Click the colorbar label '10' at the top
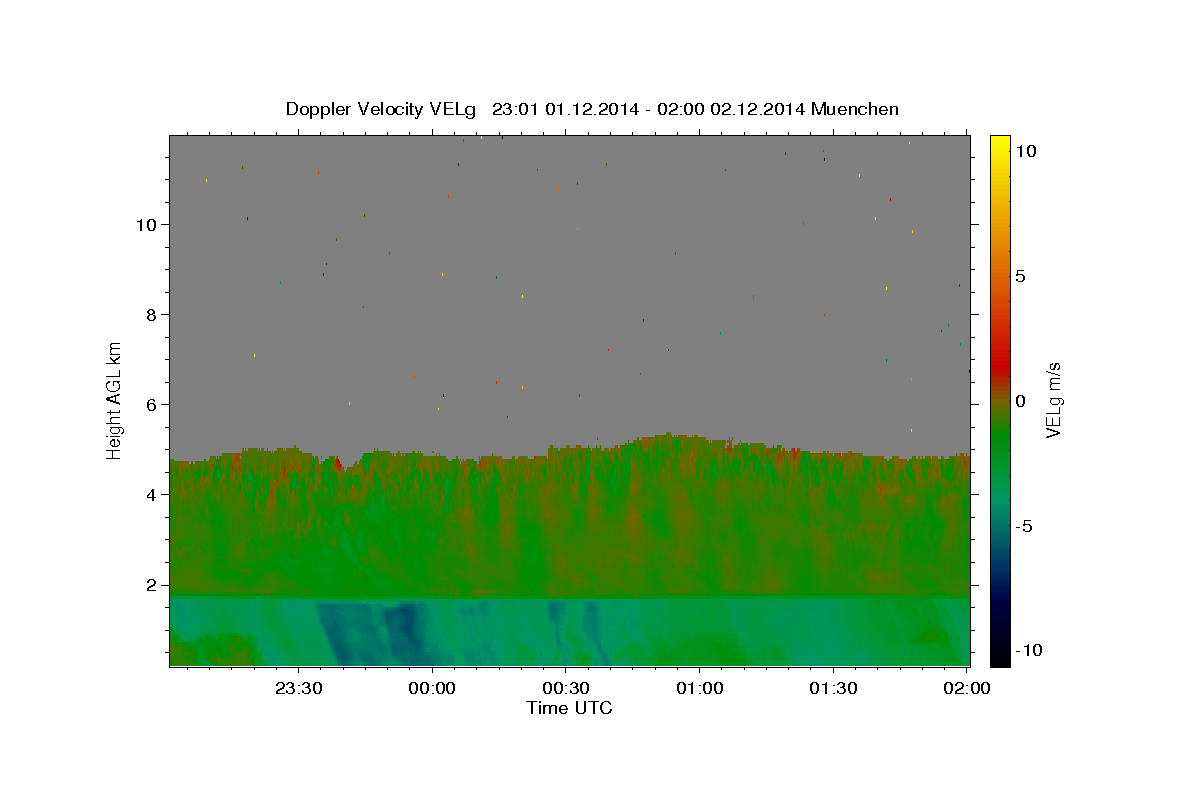 pyautogui.click(x=1026, y=151)
